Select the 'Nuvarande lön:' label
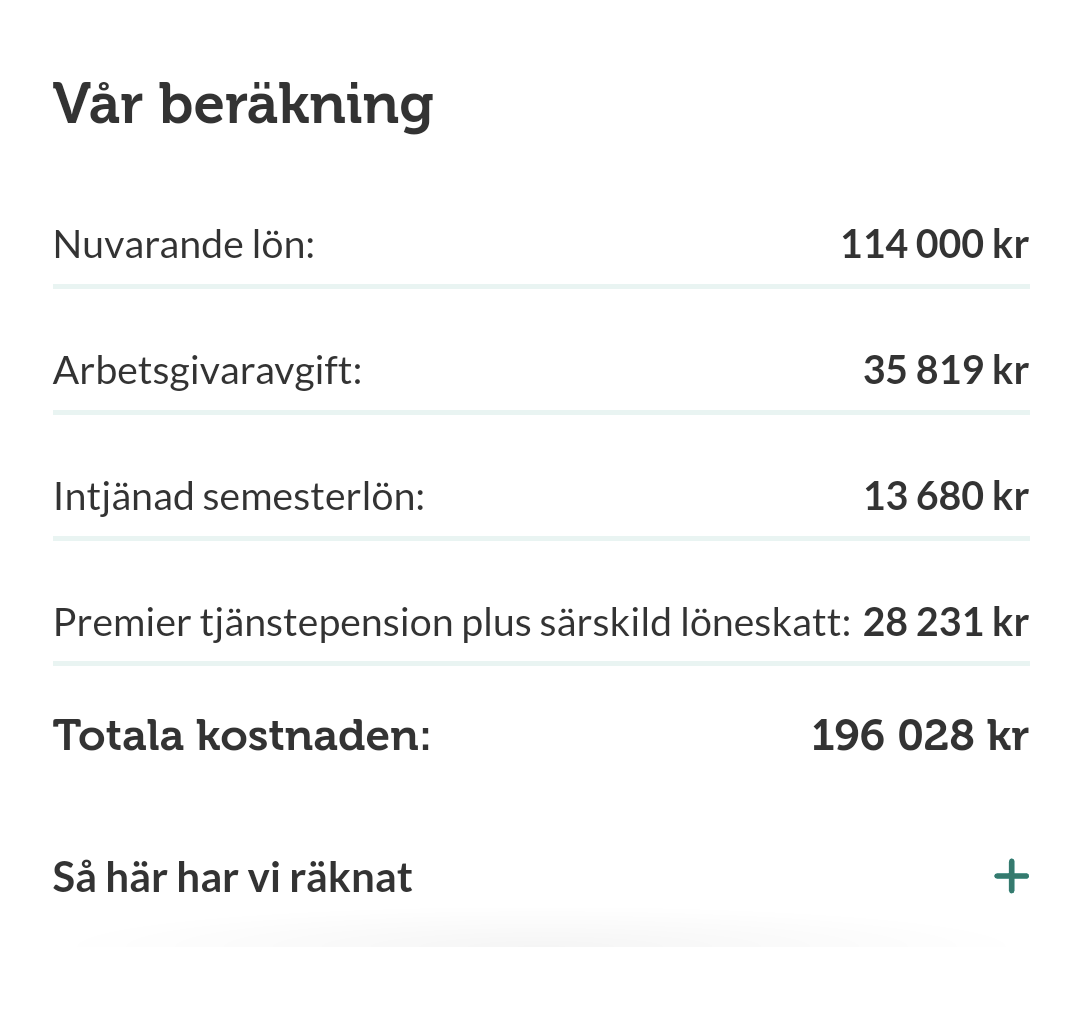 [184, 244]
